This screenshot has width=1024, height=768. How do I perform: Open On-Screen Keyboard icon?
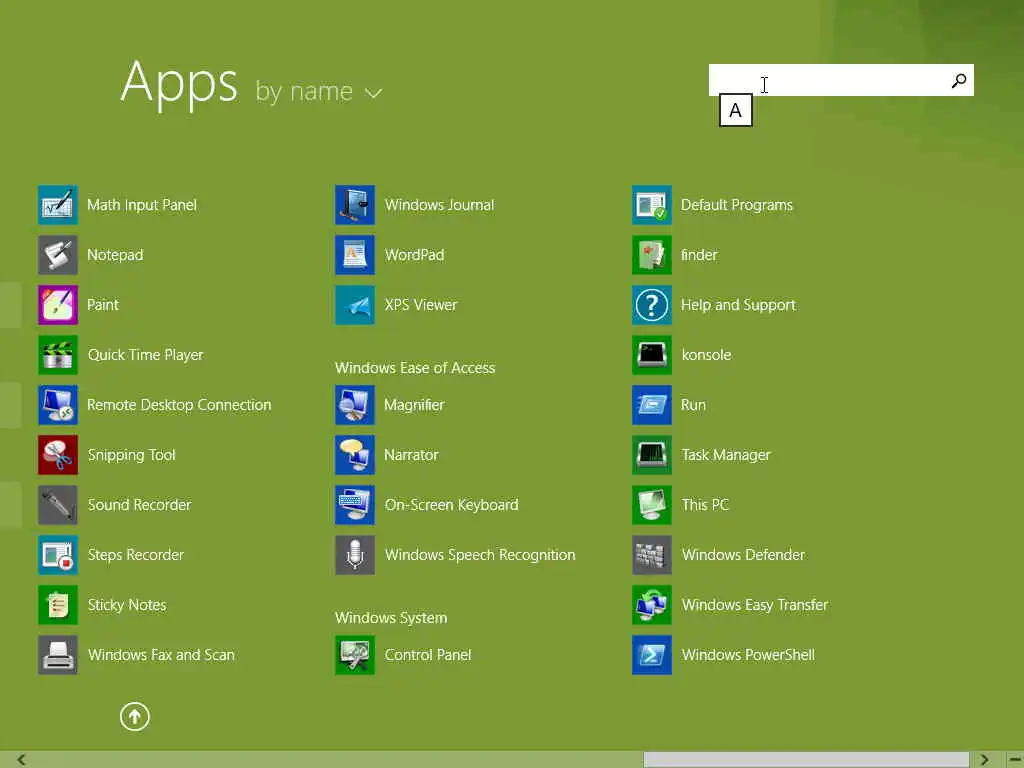pyautogui.click(x=355, y=505)
